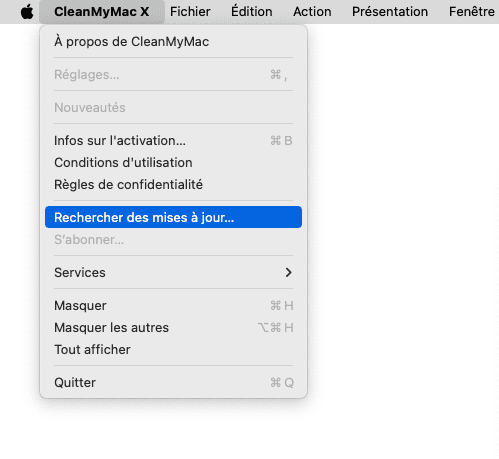Quit the app via Quitter
This screenshot has height=459, width=499.
pos(173,383)
